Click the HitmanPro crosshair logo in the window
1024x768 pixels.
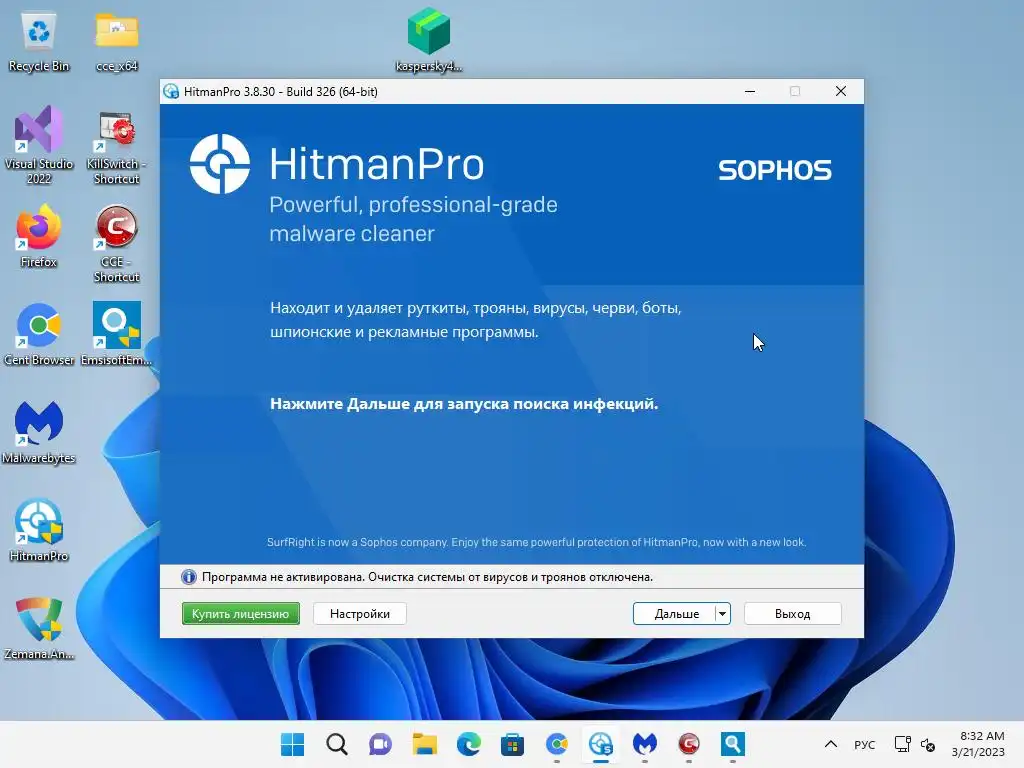click(219, 164)
